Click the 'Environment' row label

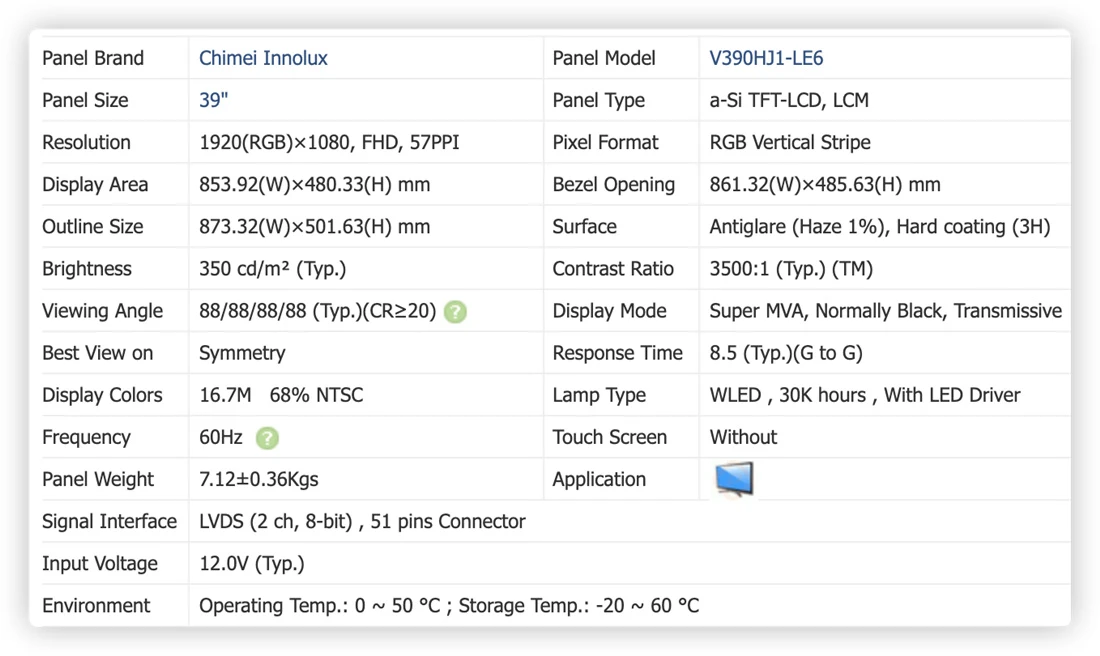click(96, 605)
